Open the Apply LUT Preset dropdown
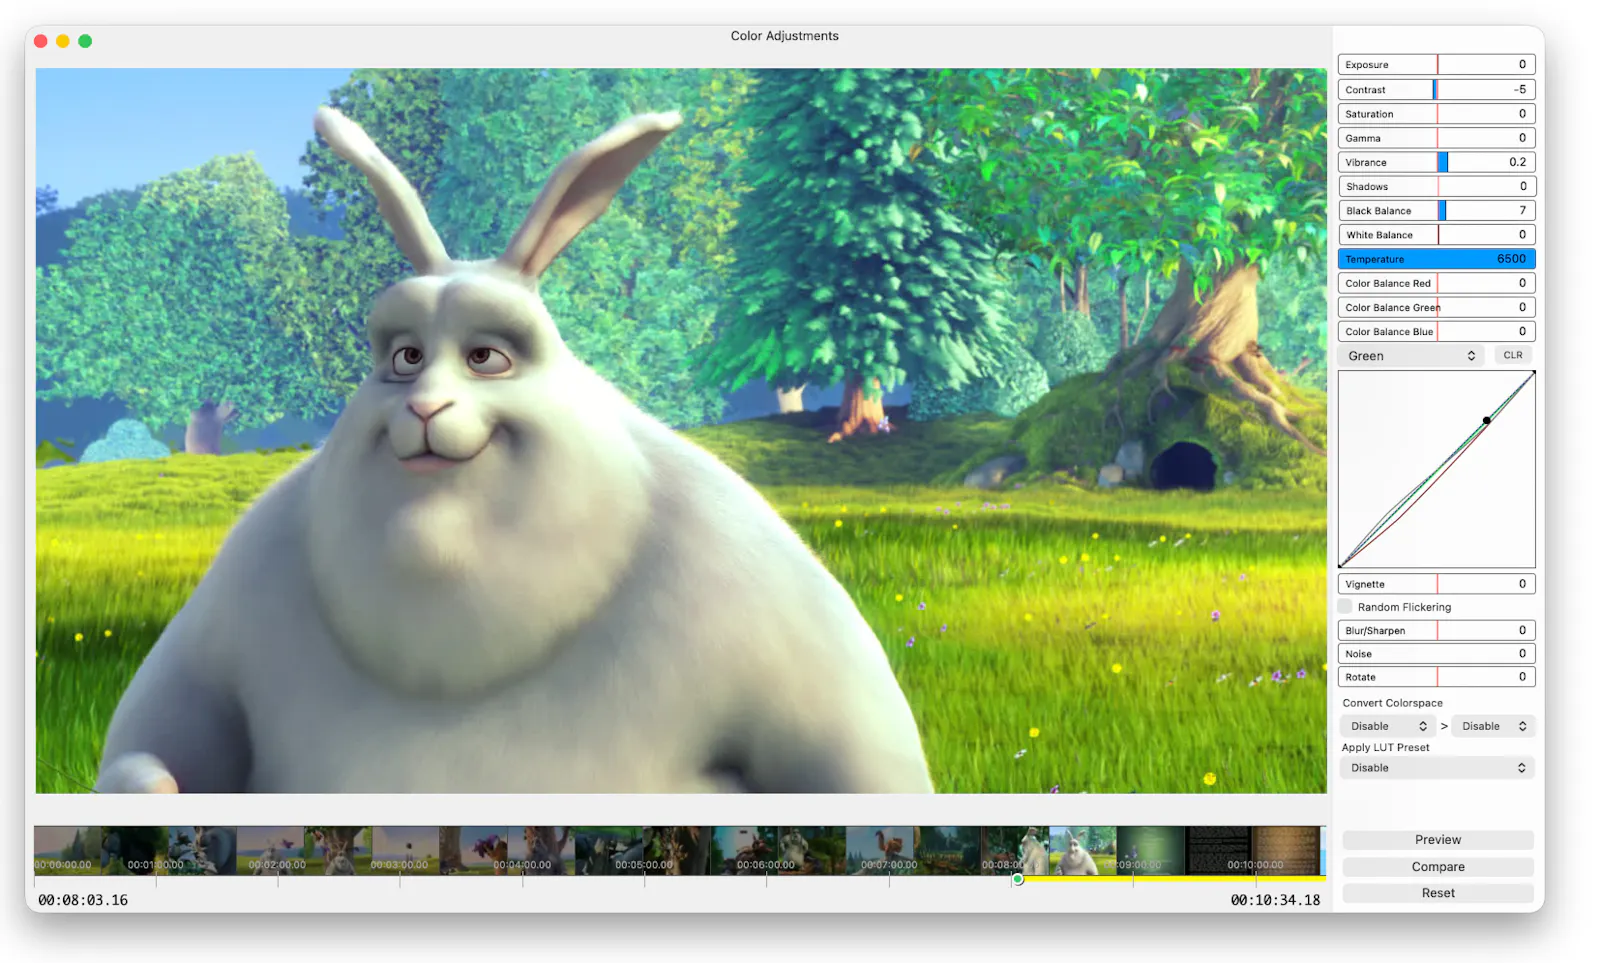The height and width of the screenshot is (963, 1600). [1437, 768]
